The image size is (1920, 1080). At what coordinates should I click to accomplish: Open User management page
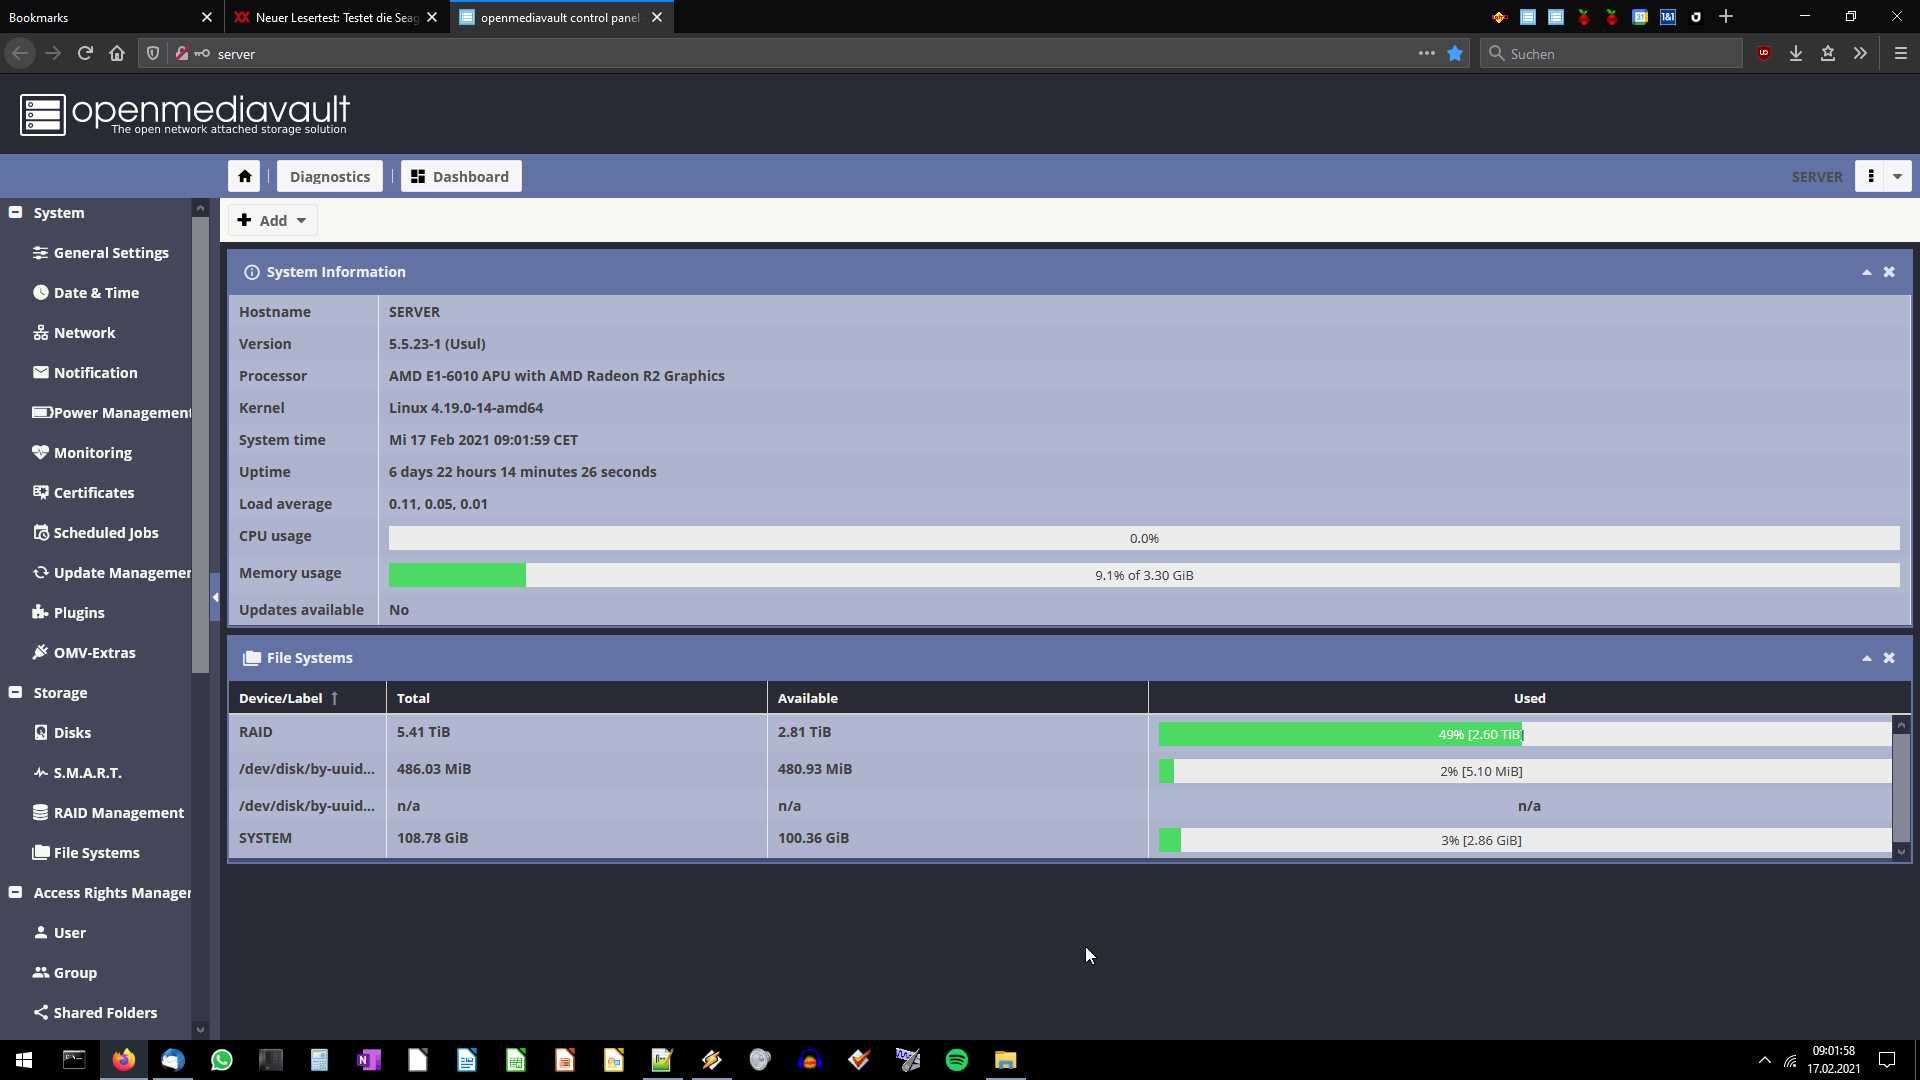[59, 933]
